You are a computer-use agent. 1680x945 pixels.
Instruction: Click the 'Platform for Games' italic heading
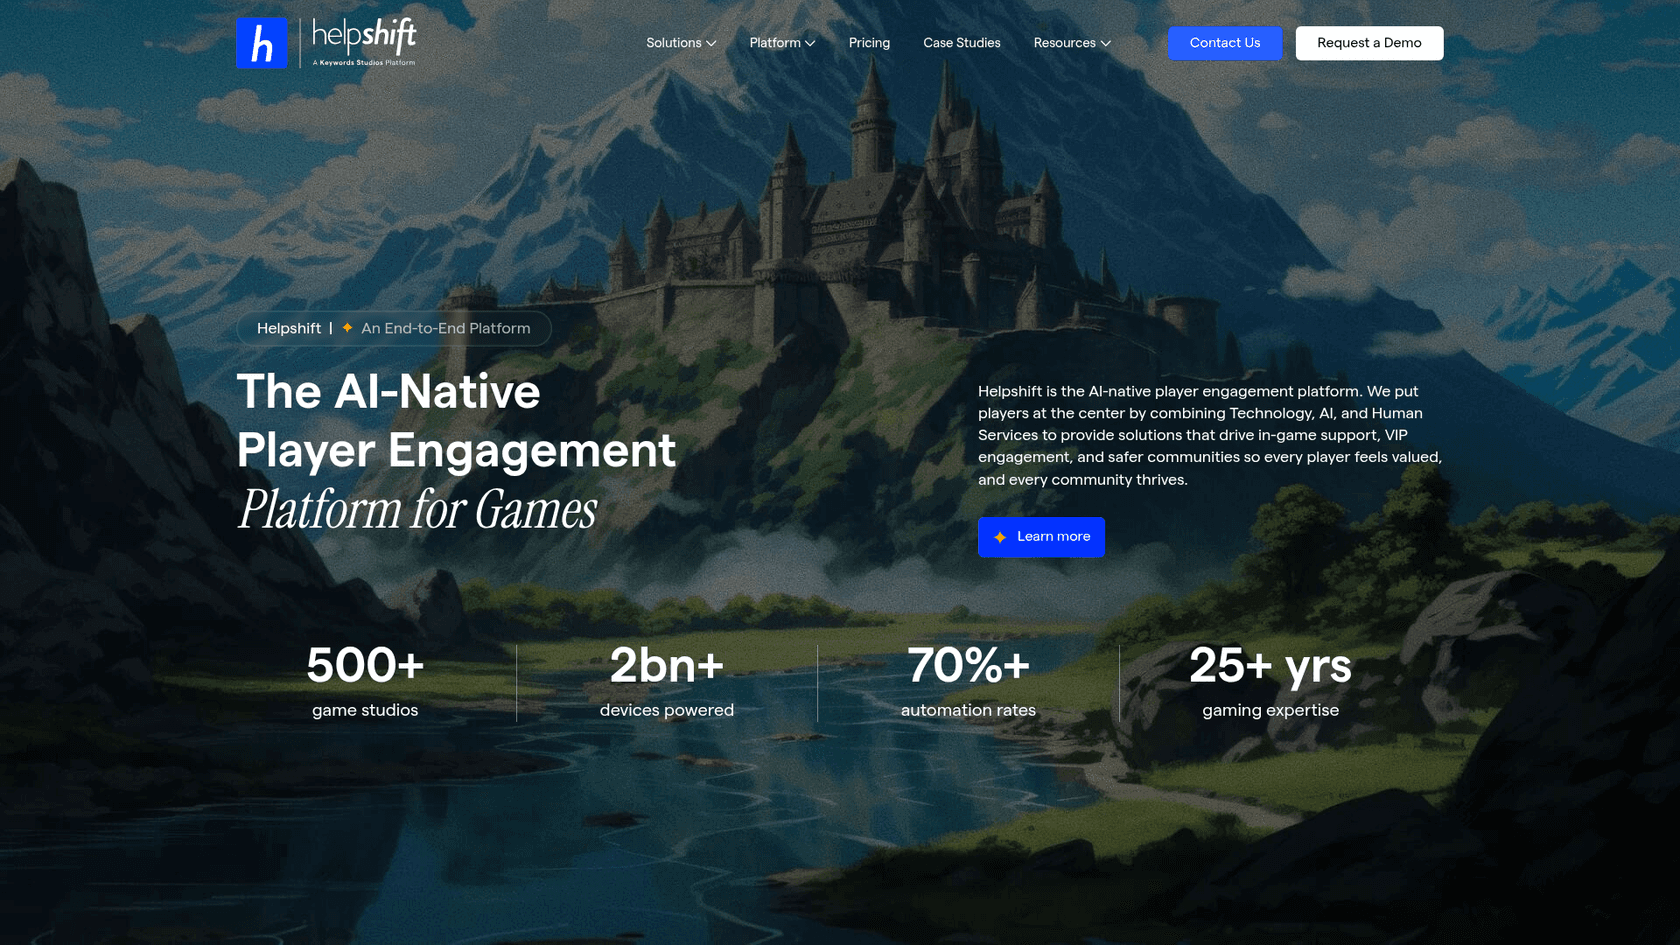tap(417, 510)
